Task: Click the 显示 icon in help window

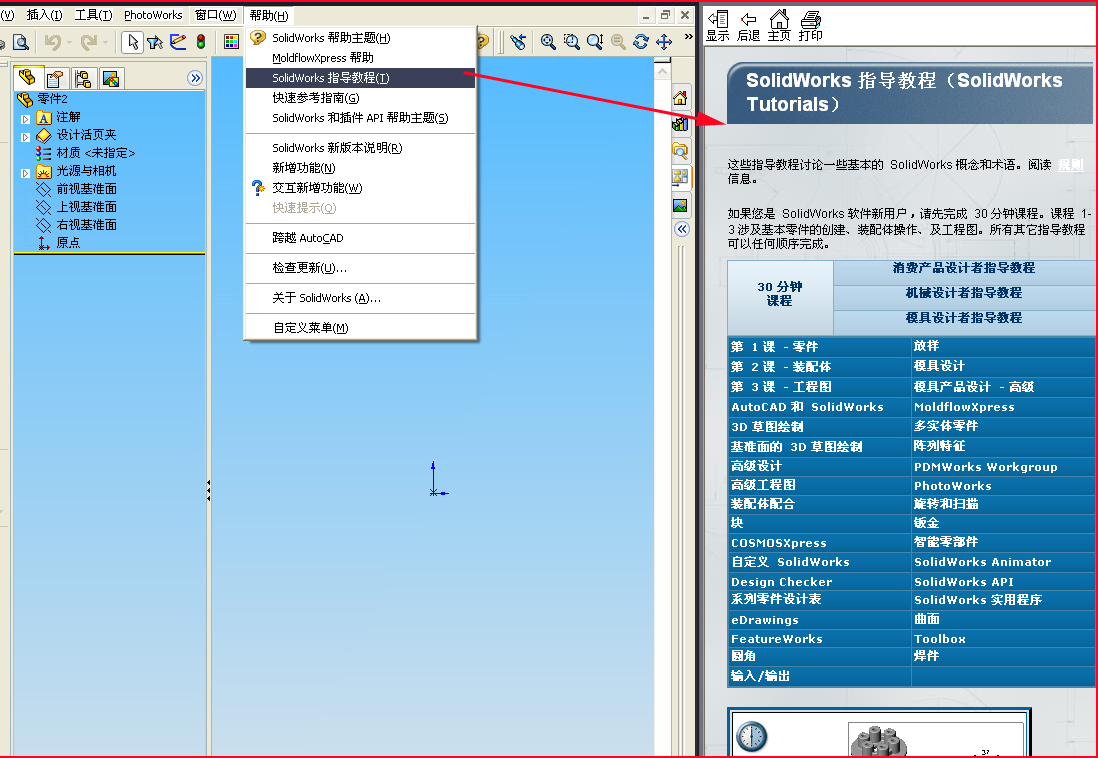Action: pyautogui.click(x=718, y=26)
